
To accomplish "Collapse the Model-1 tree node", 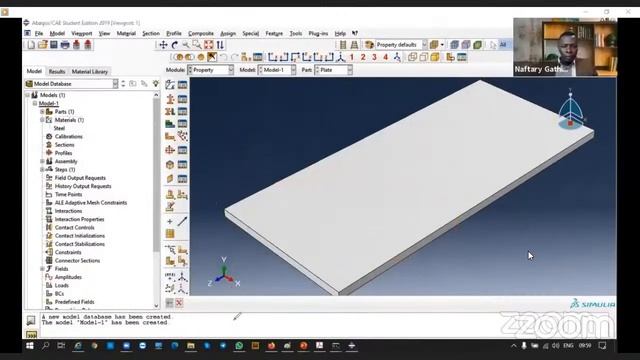I will (35, 103).
